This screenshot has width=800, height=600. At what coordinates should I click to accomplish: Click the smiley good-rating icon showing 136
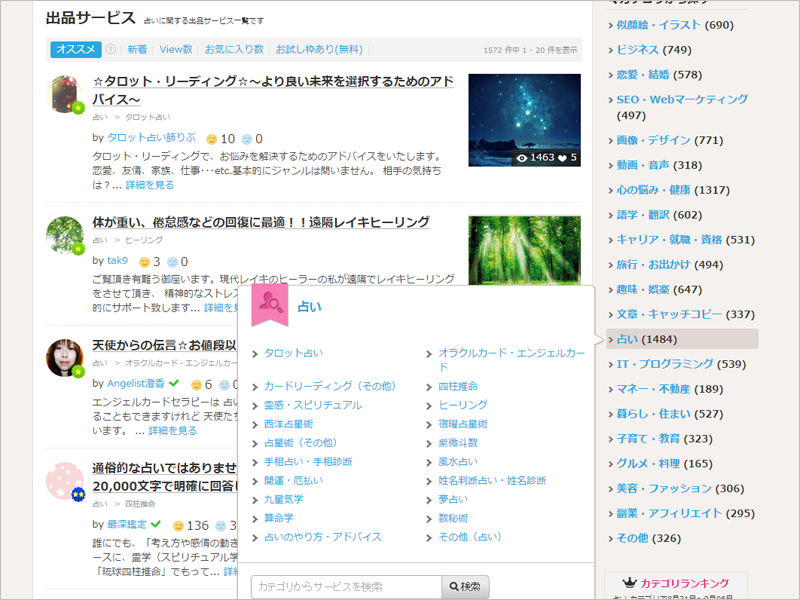pyautogui.click(x=179, y=526)
